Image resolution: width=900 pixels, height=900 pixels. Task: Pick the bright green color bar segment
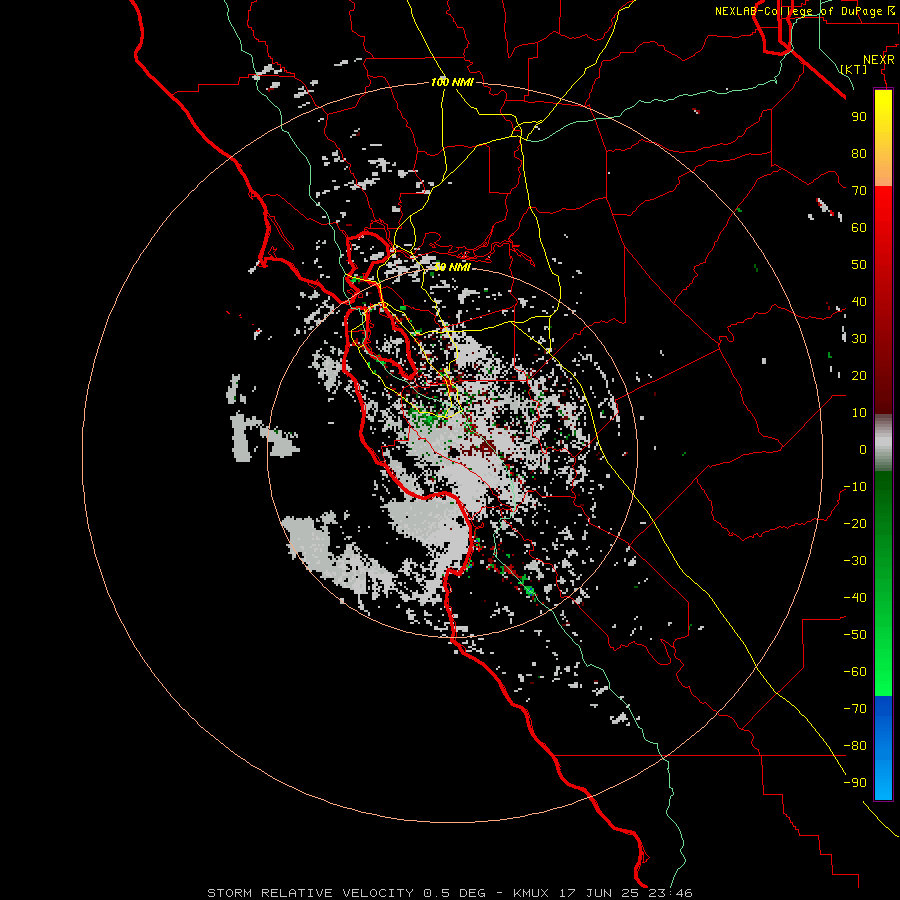point(883,660)
